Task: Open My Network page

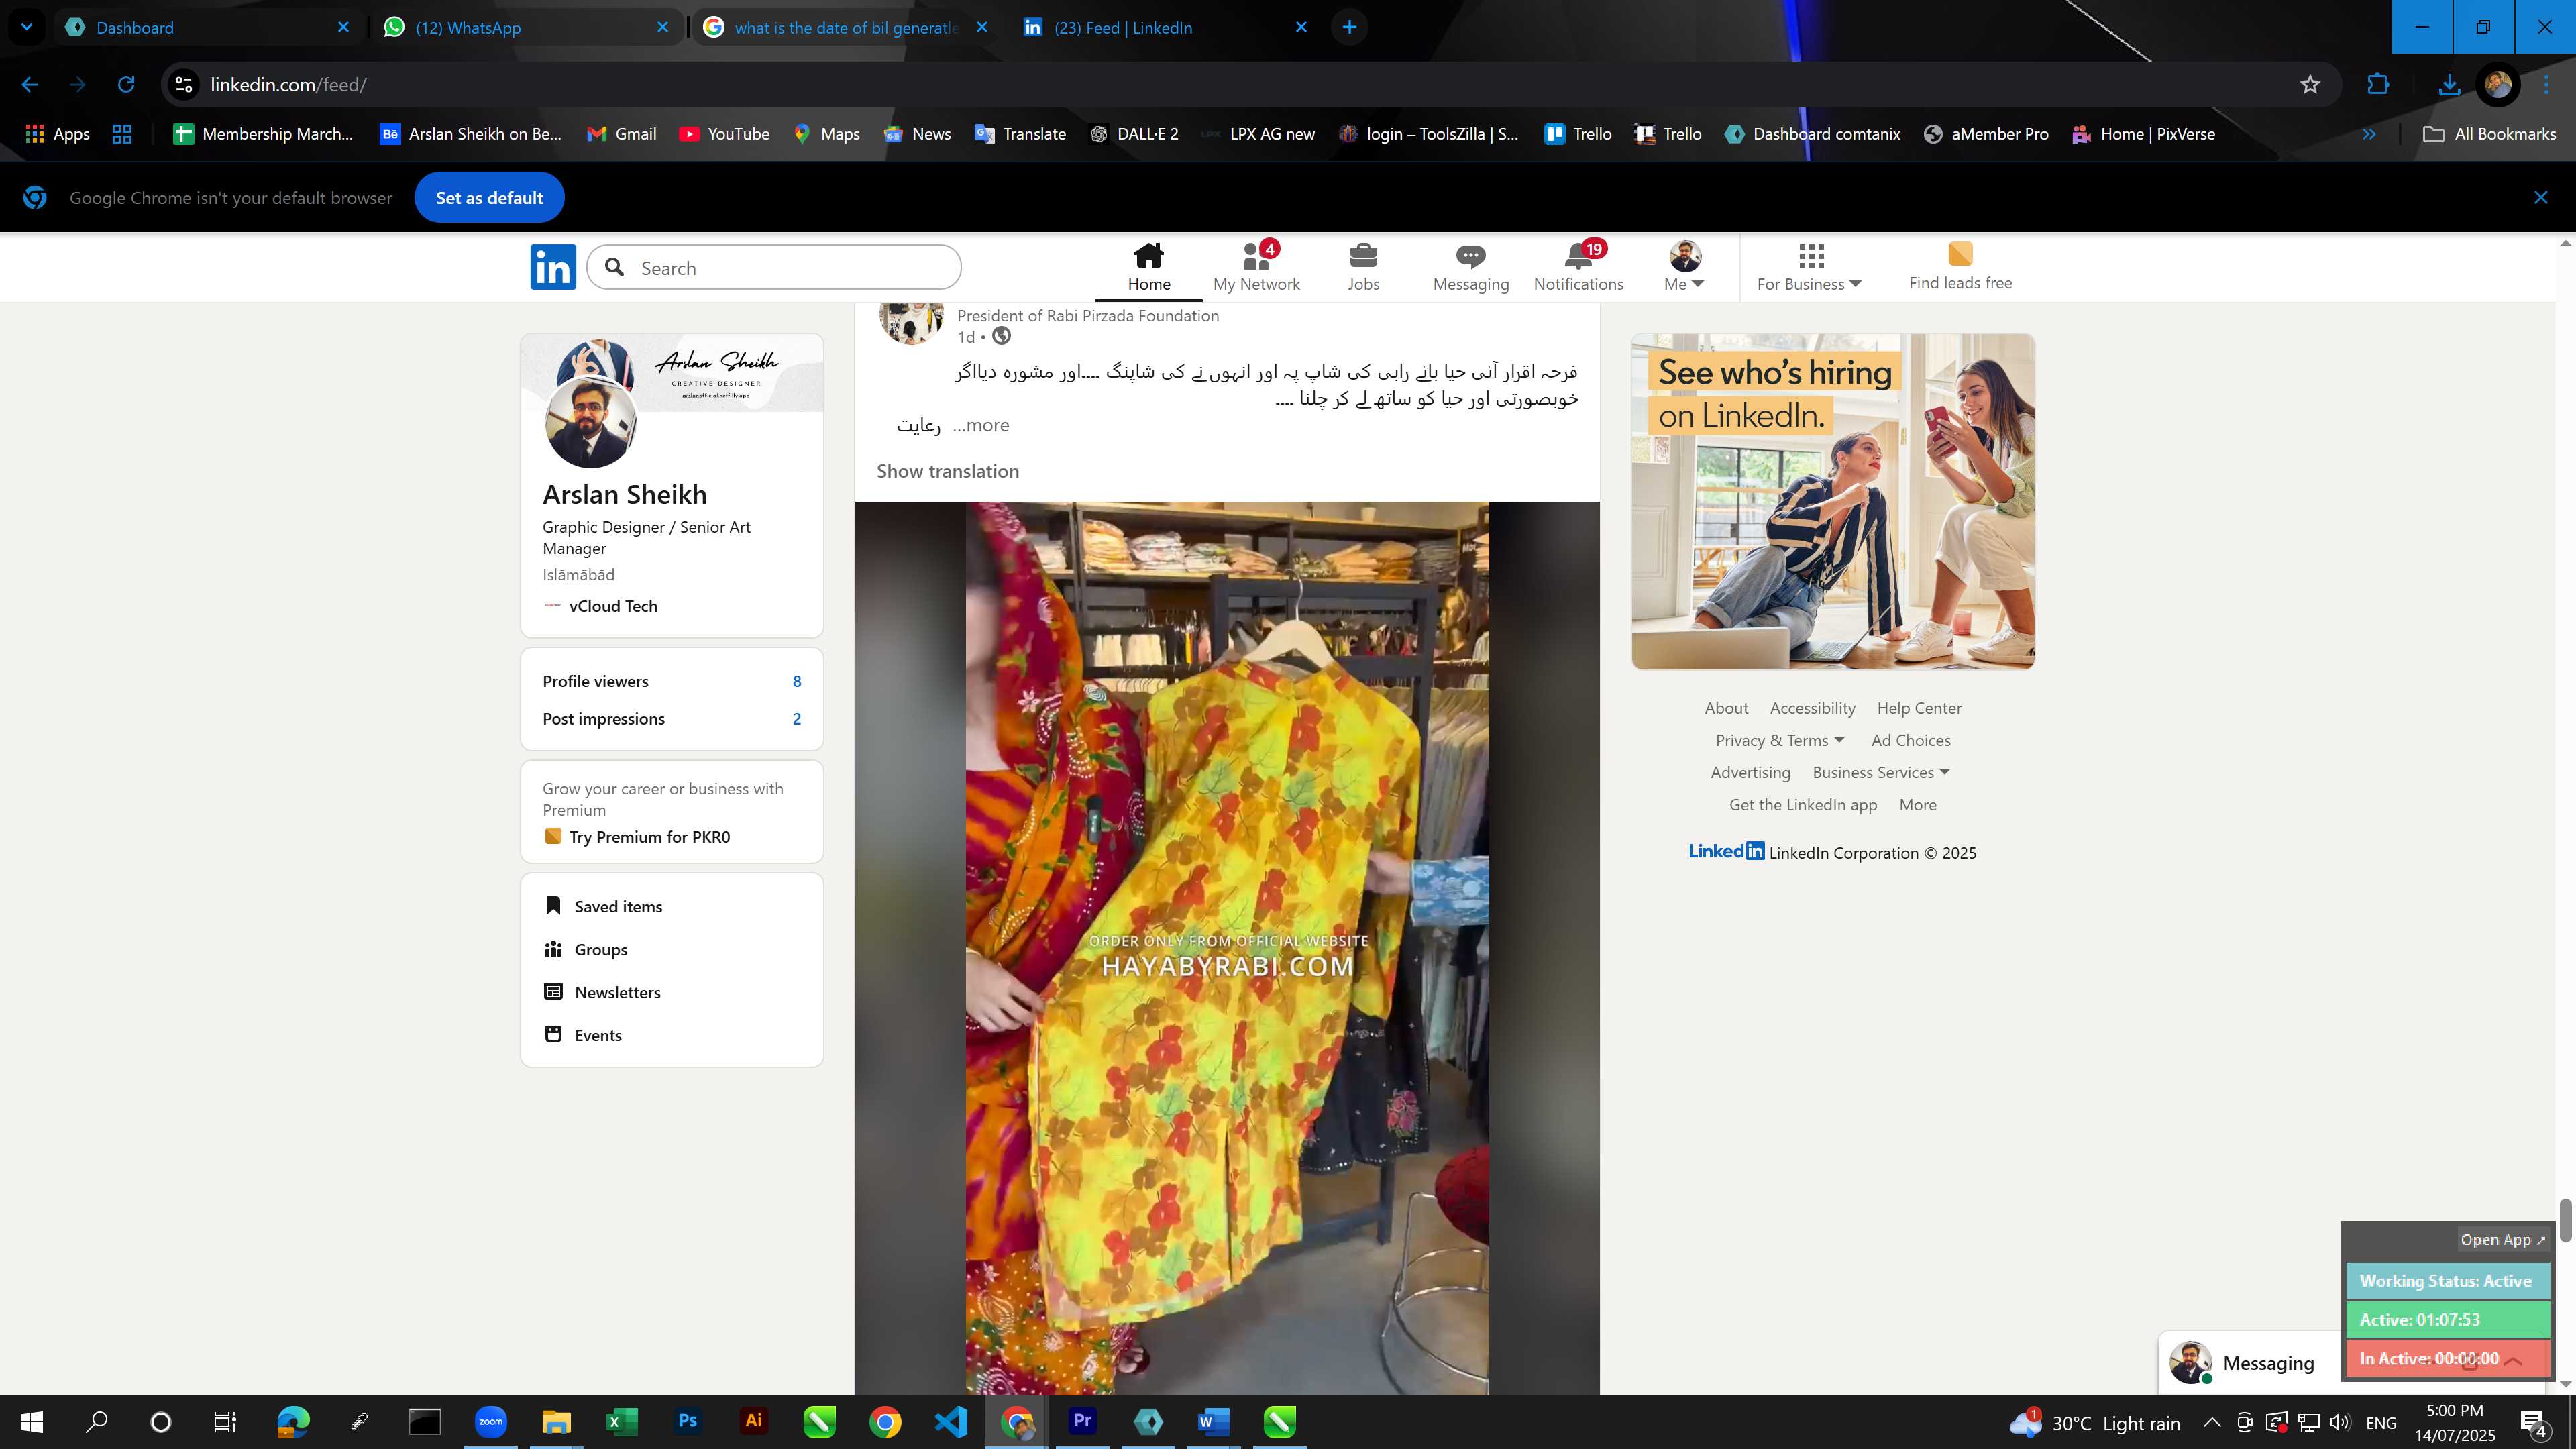Action: point(1256,267)
